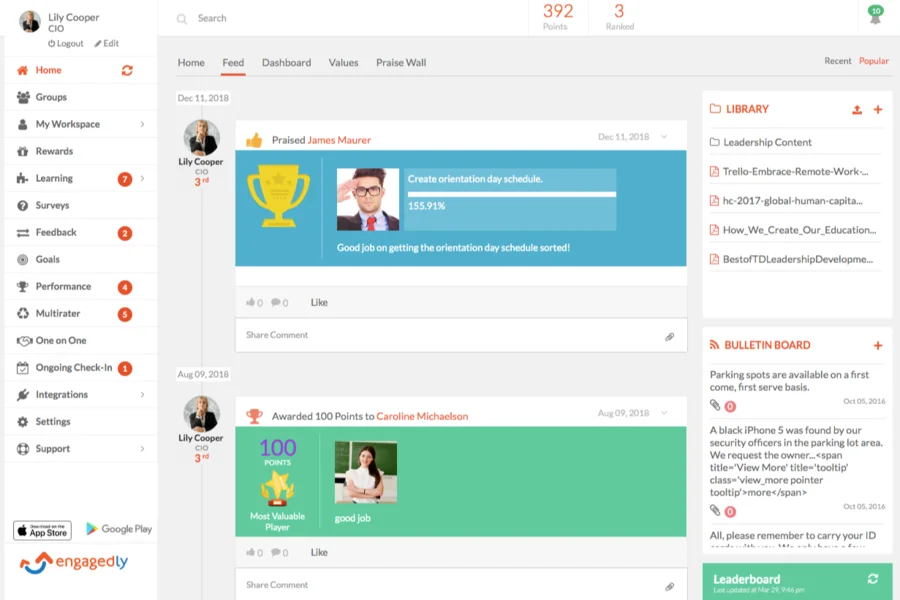Click Caroline Michaelson photo thumbnail

pyautogui.click(x=366, y=472)
